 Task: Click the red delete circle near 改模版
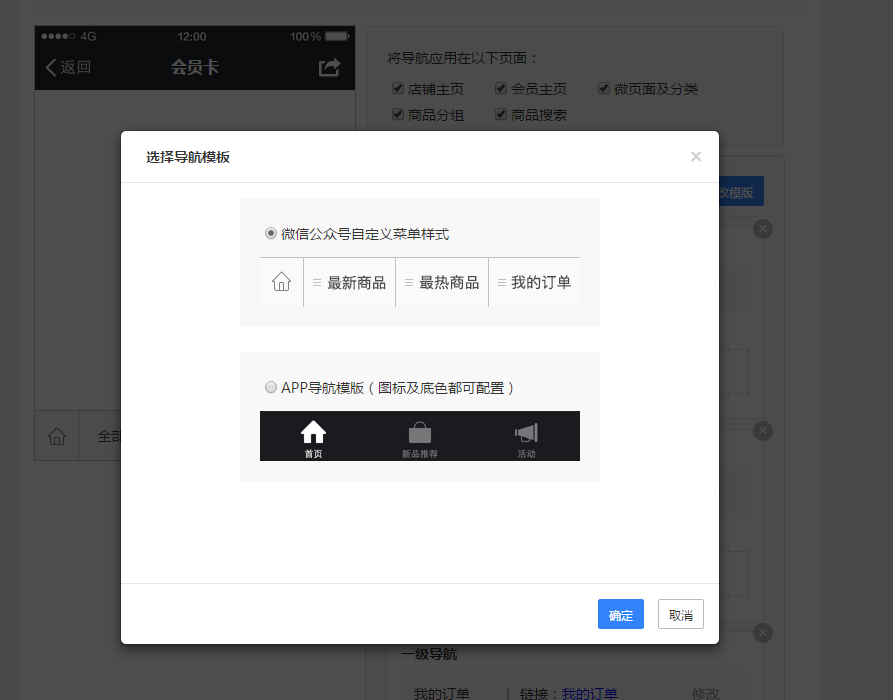pyautogui.click(x=762, y=228)
